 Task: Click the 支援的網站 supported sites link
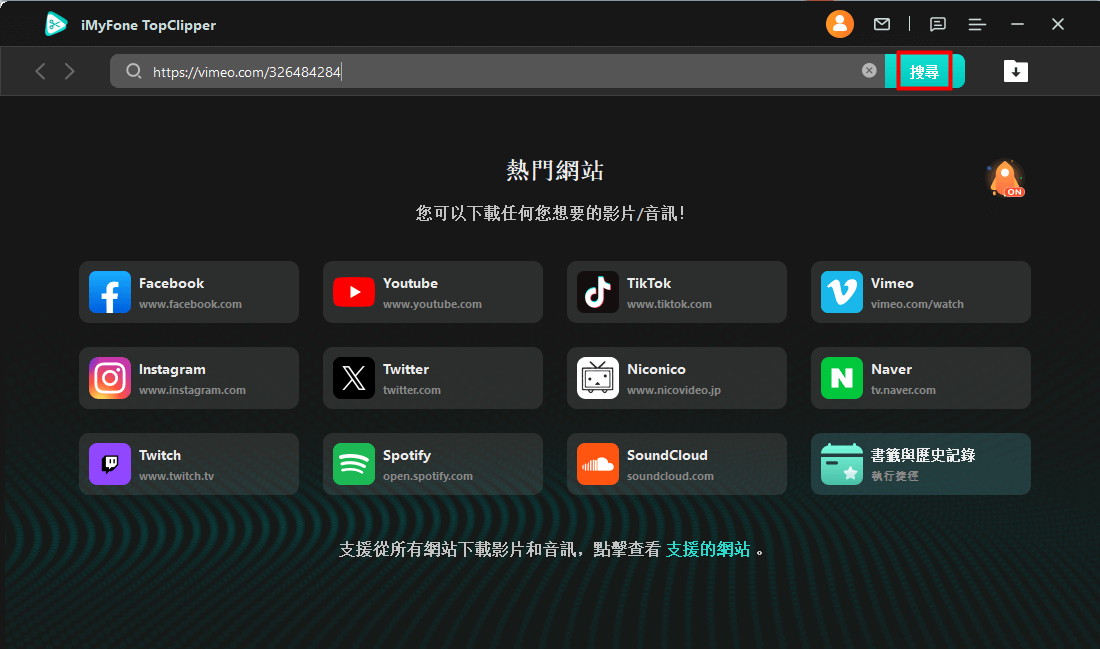[708, 549]
